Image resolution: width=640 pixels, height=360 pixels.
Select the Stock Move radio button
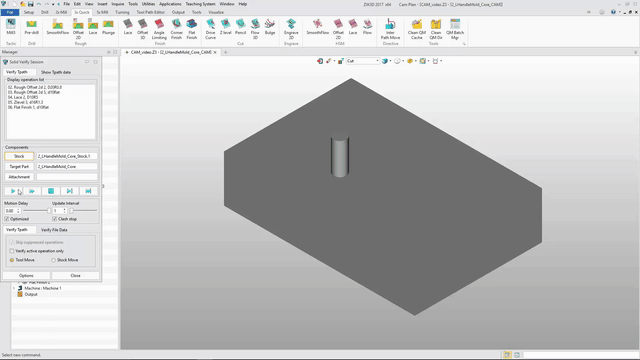click(x=53, y=260)
